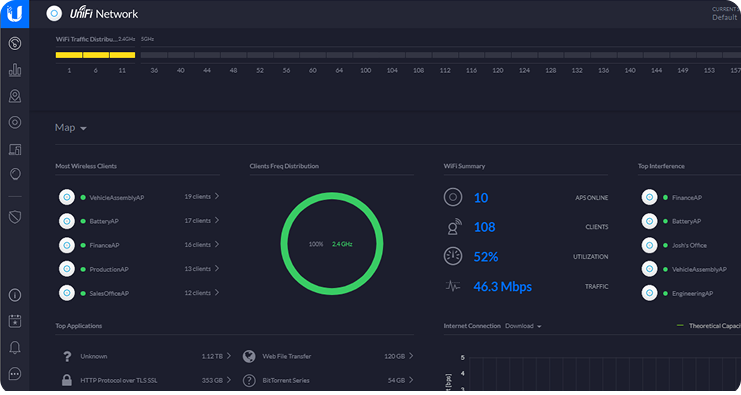
Task: Click BatteryAP device icon in Most Wireless Clients
Action: (x=67, y=221)
